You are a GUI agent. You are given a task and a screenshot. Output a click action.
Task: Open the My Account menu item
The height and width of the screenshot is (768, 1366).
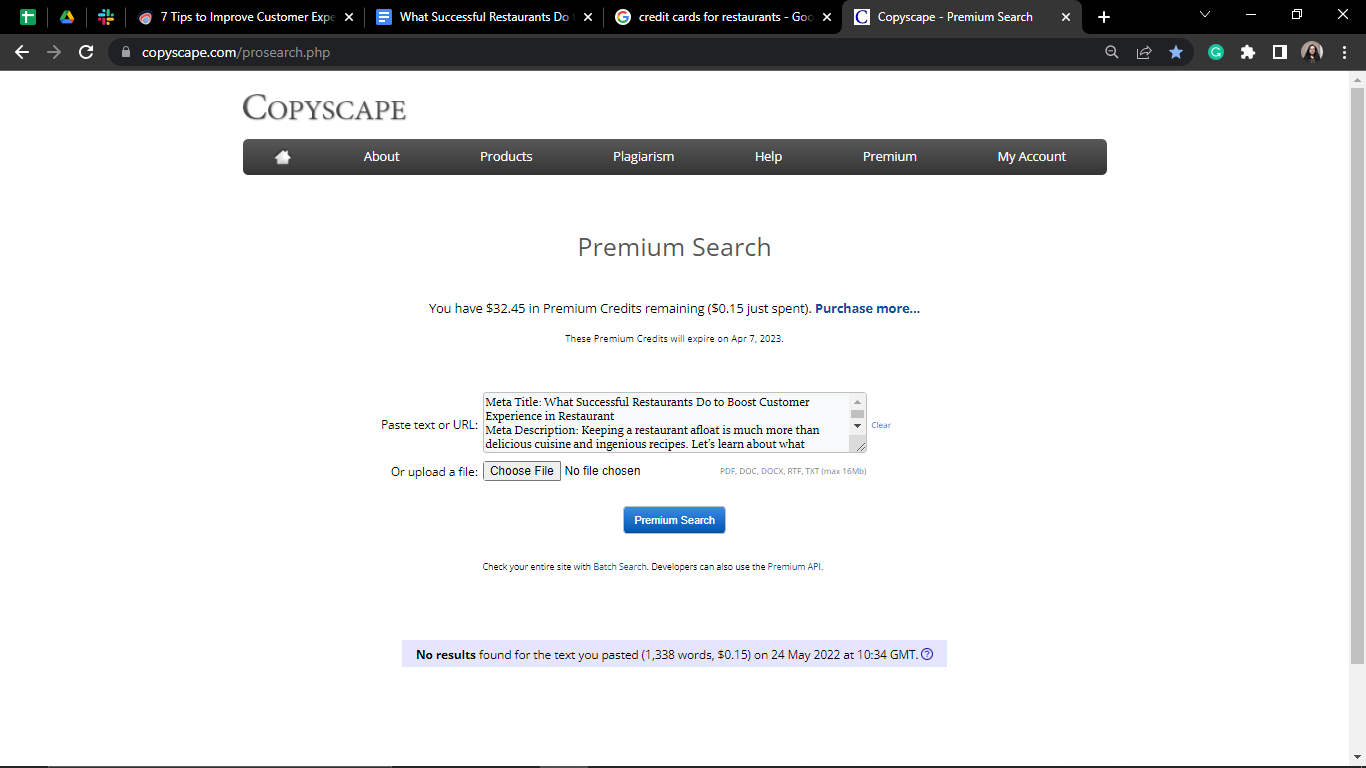(x=1032, y=157)
